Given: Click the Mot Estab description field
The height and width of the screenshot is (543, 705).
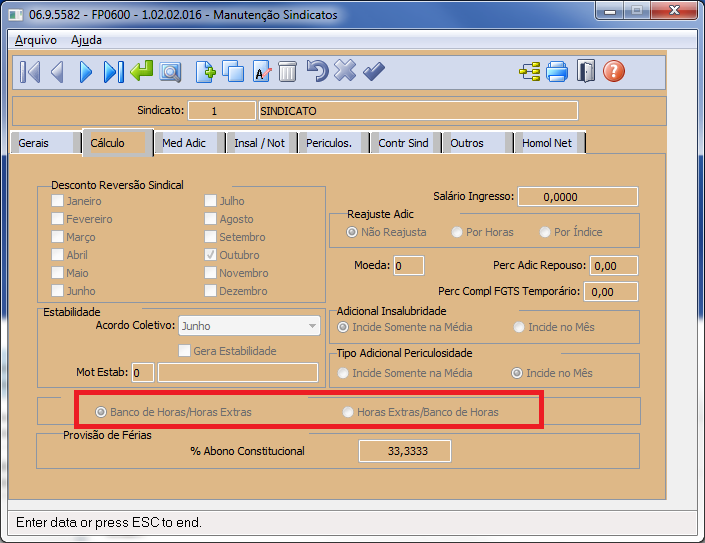Looking at the screenshot, I should (x=238, y=373).
